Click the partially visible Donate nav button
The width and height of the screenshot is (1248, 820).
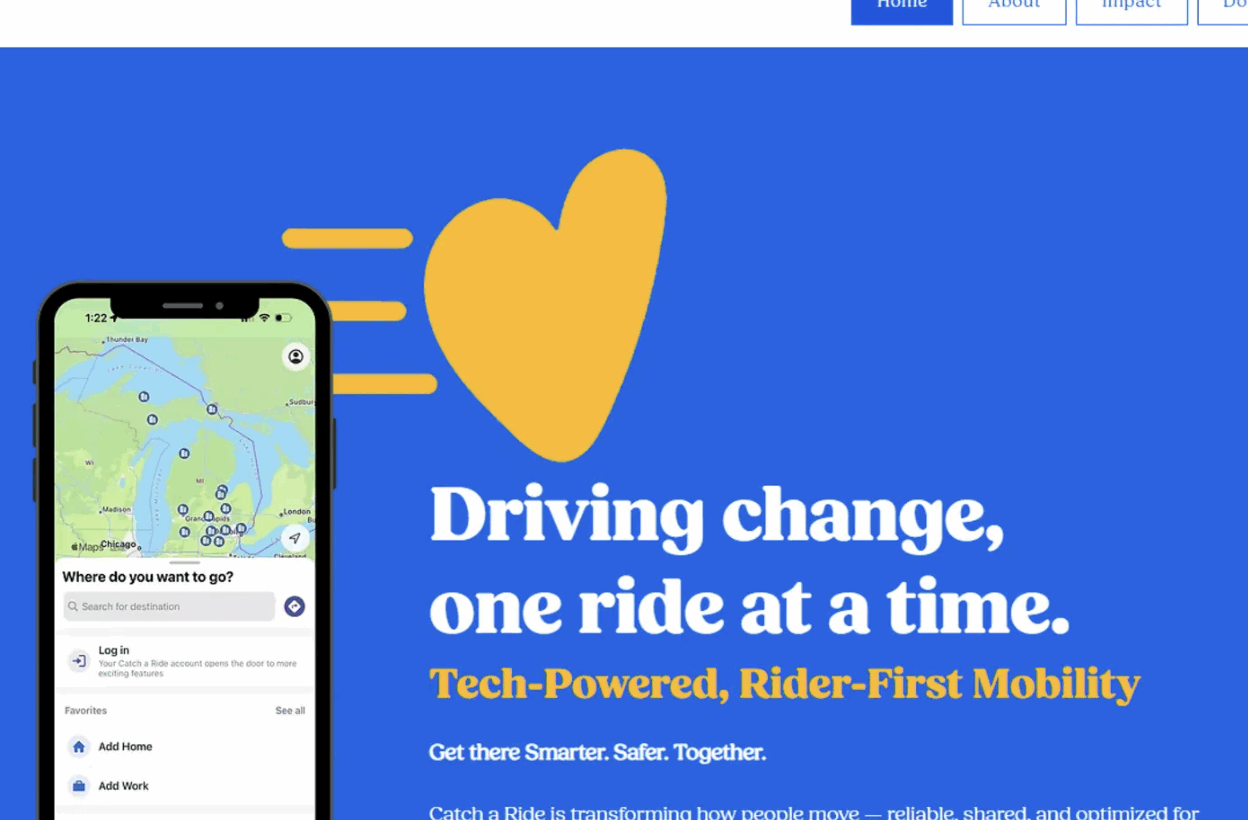(1223, 8)
